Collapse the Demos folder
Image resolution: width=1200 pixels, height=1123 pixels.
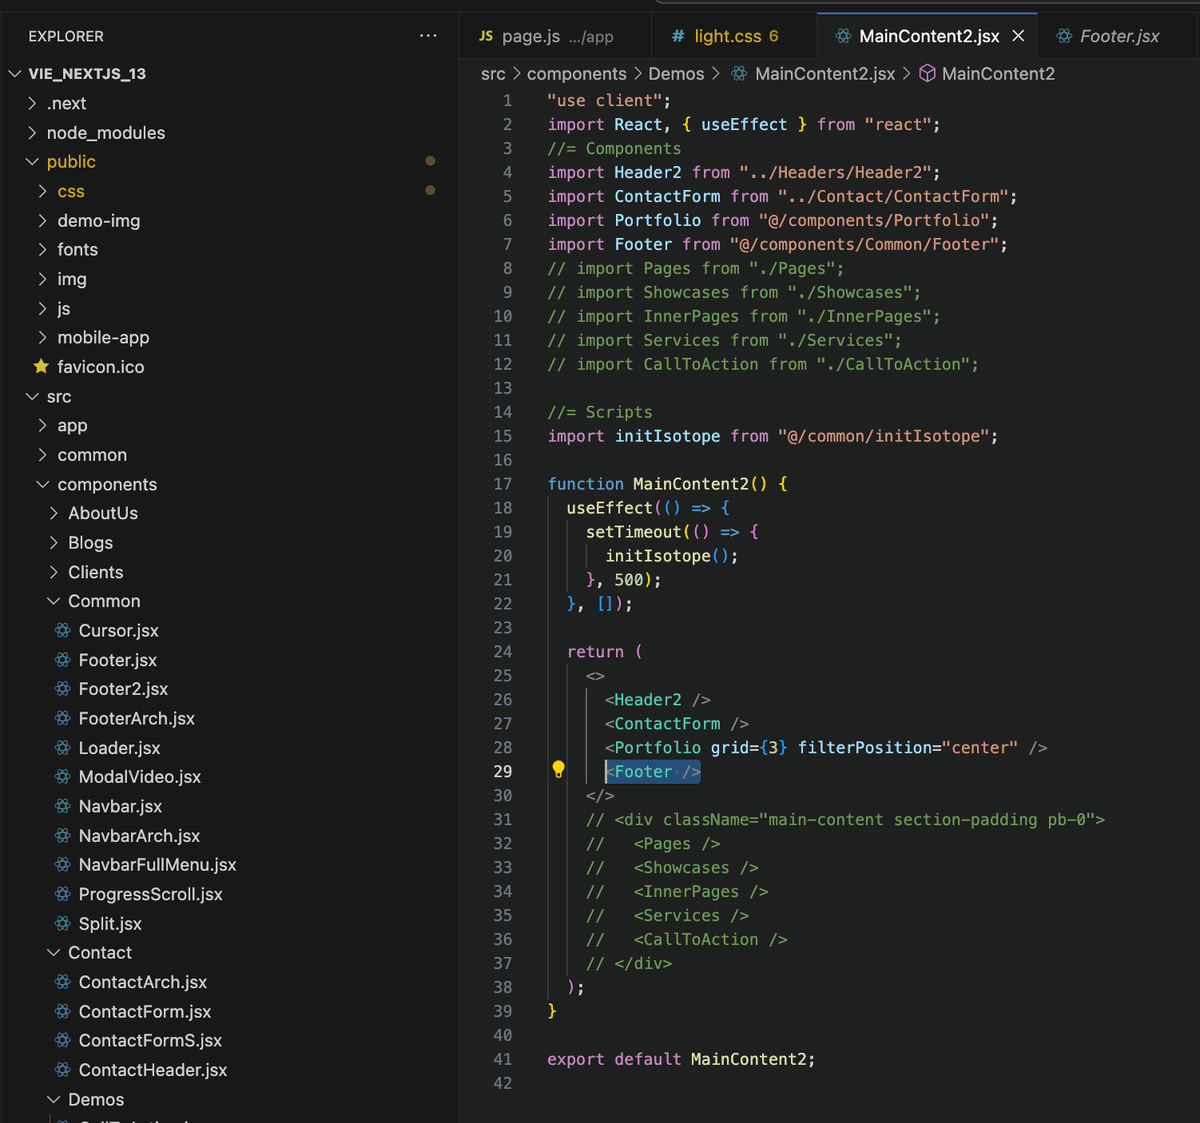tap(54, 1100)
